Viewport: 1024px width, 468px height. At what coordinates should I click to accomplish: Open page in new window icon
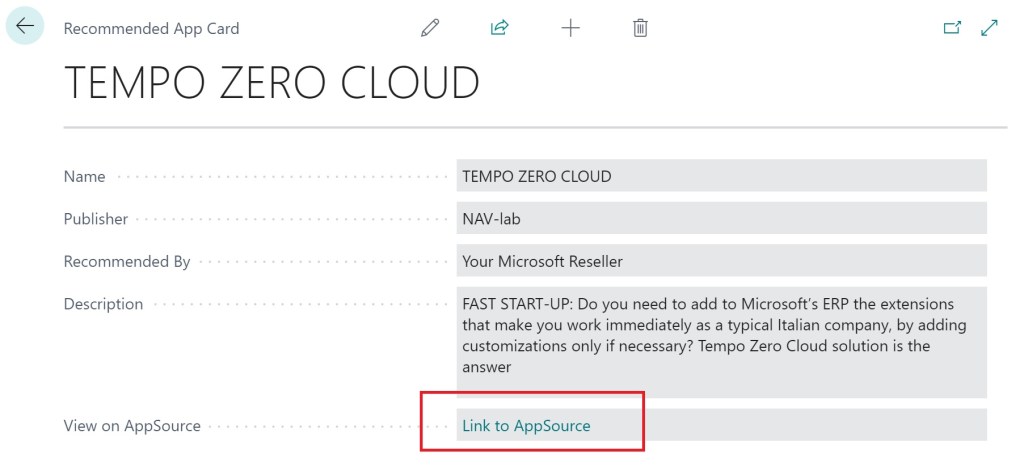[952, 28]
